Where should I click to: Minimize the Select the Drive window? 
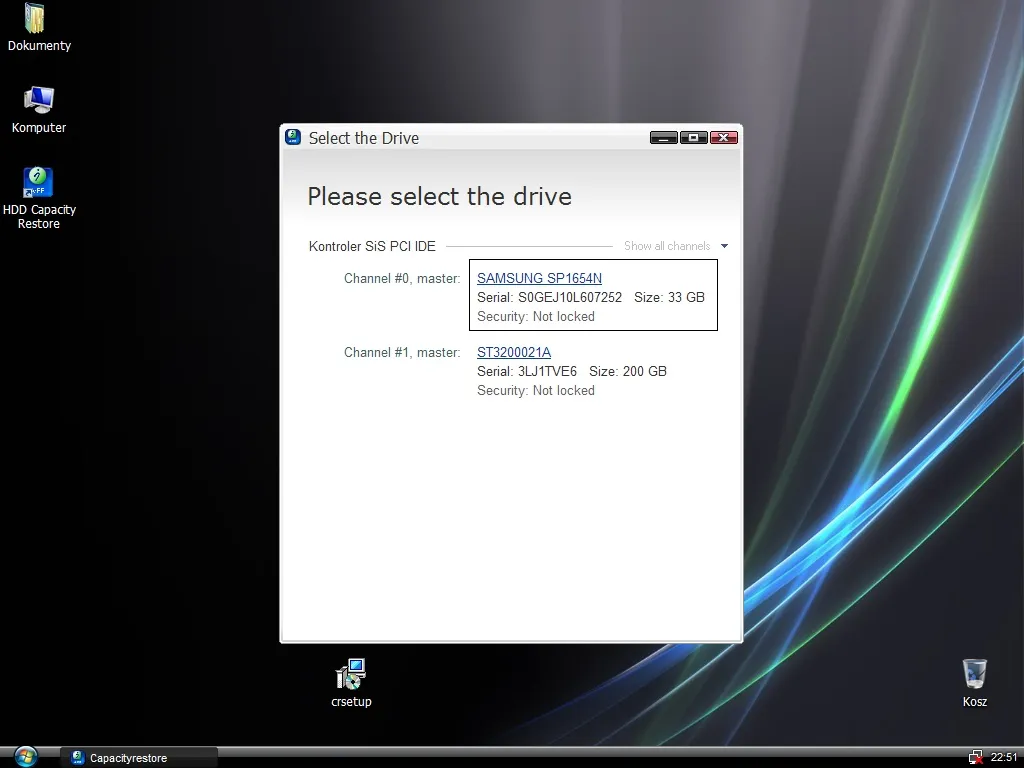663,138
